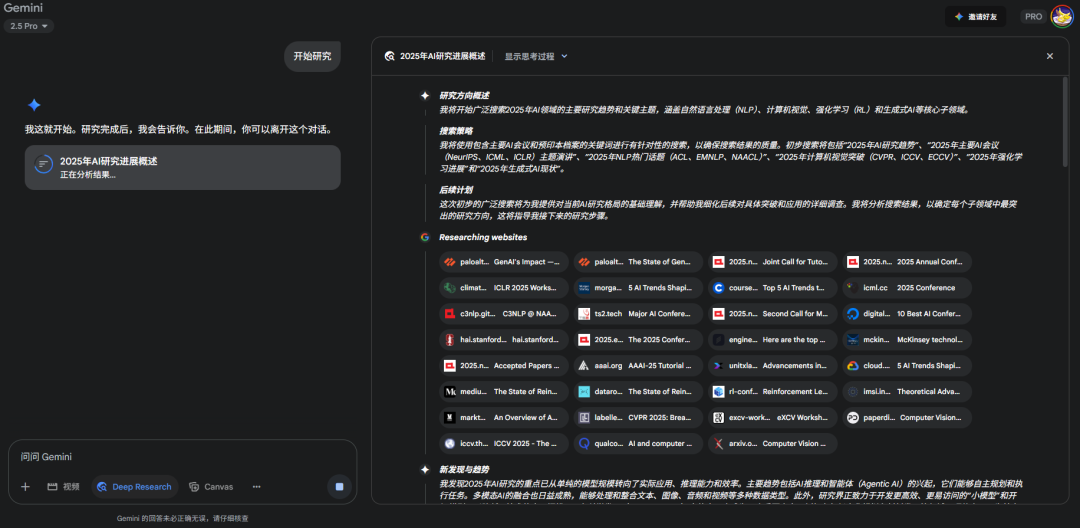The width and height of the screenshot is (1080, 528).
Task: Open the labellerr CVPR 2025 source chip
Action: pos(638,417)
